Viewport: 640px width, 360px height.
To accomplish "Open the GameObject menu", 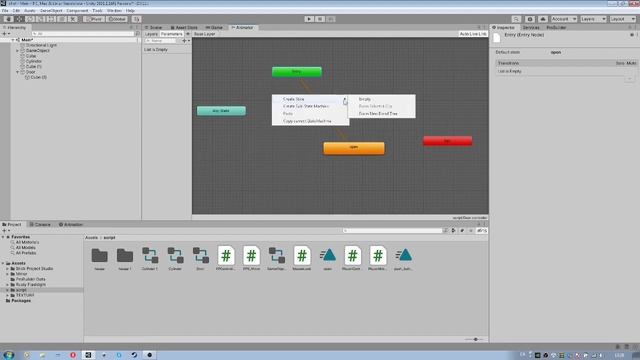I will pyautogui.click(x=51, y=11).
